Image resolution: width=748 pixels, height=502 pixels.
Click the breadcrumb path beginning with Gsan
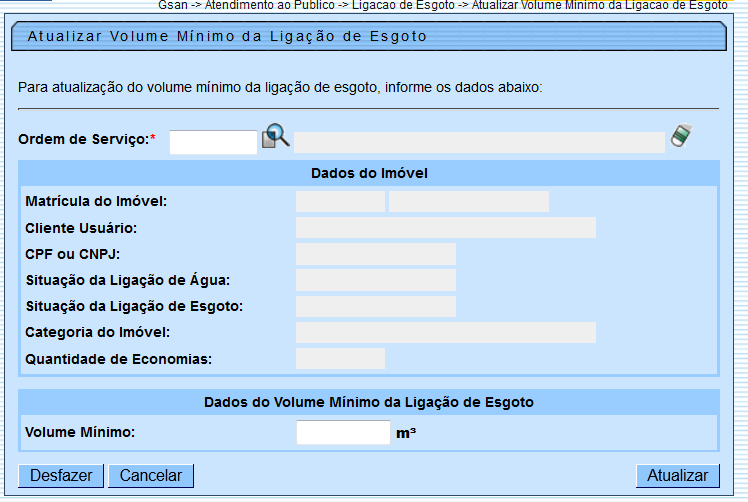click(x=443, y=5)
